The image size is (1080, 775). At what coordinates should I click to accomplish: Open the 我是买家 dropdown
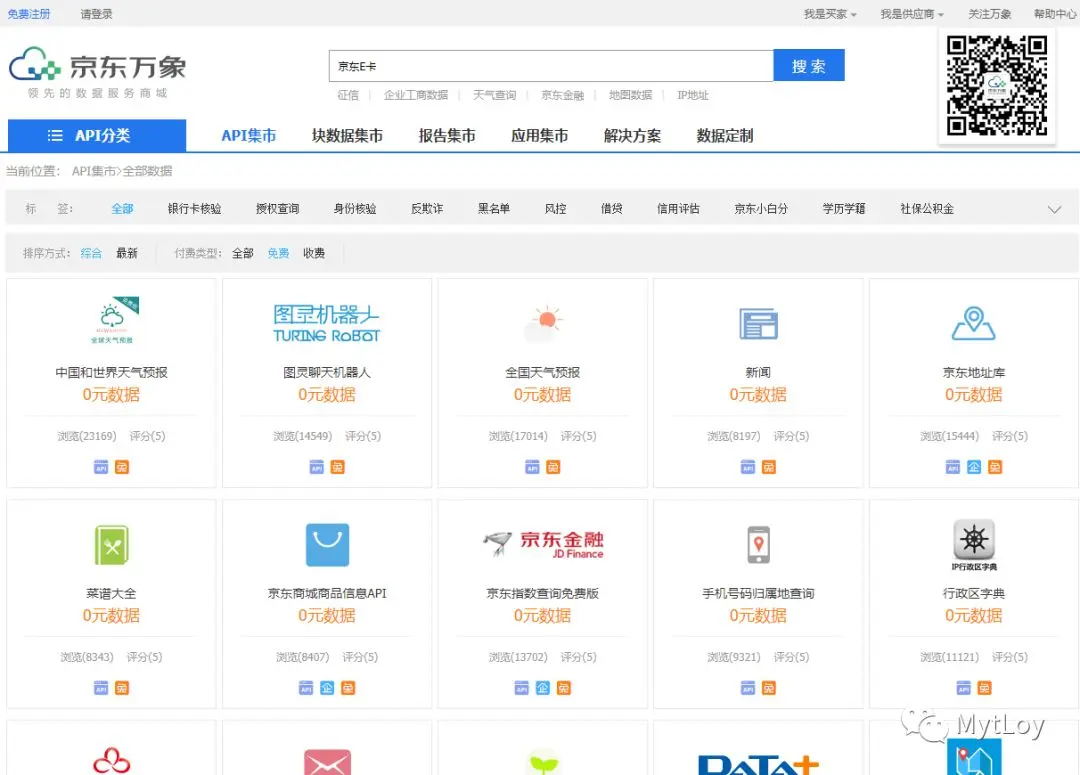(x=830, y=14)
